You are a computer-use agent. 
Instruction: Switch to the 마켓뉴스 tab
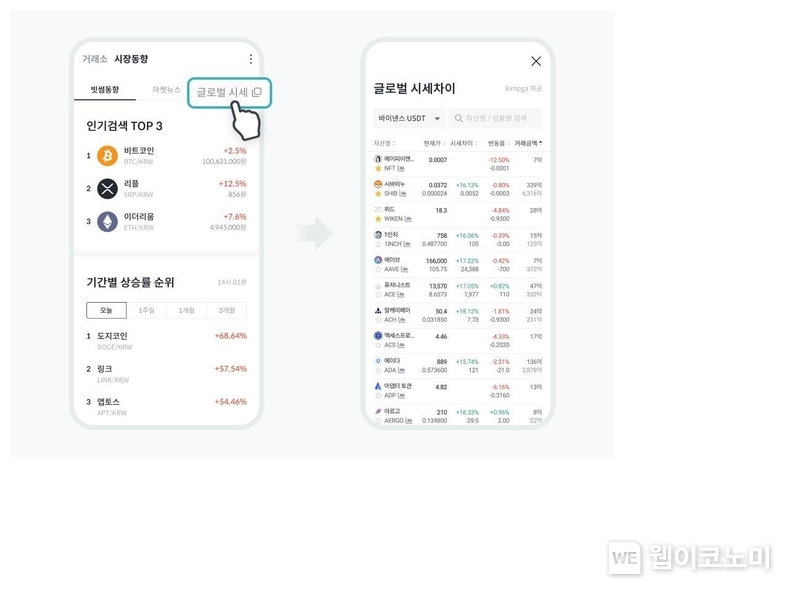click(x=166, y=90)
